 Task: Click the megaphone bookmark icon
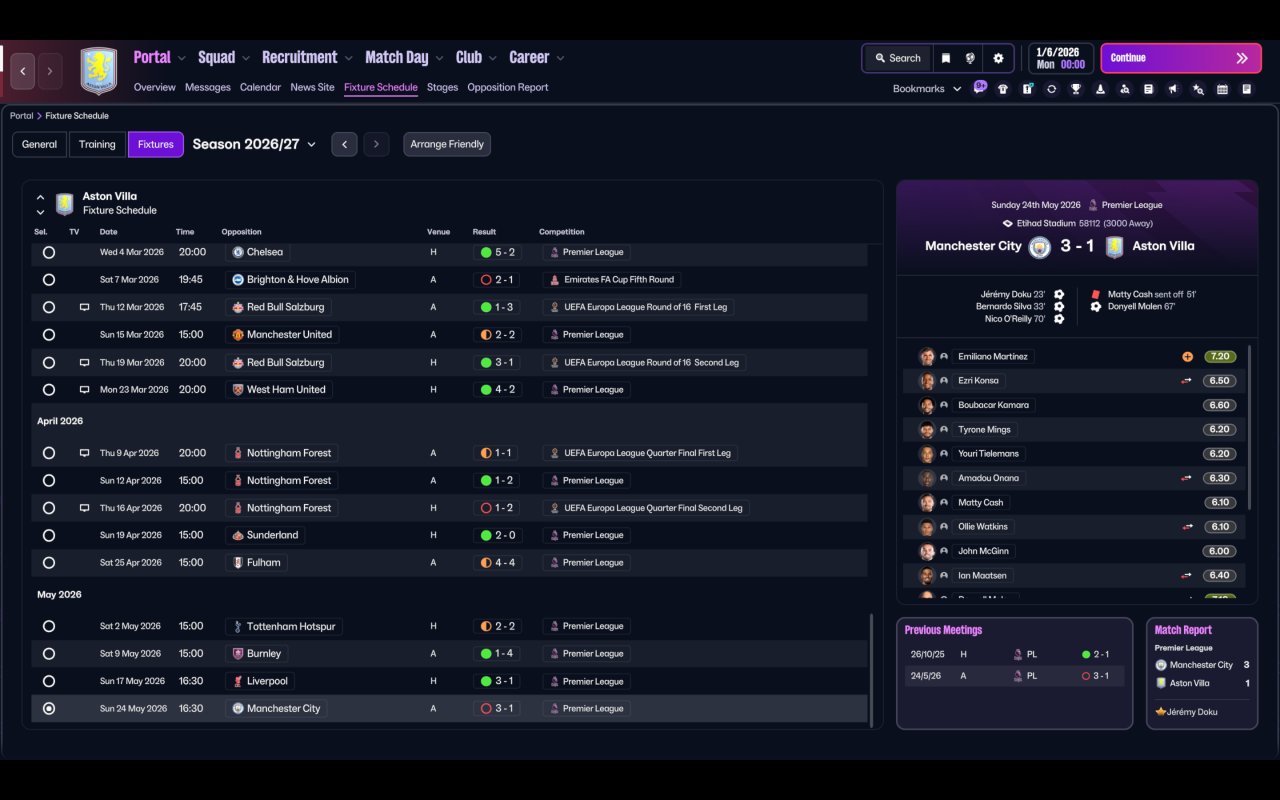pyautogui.click(x=1173, y=89)
